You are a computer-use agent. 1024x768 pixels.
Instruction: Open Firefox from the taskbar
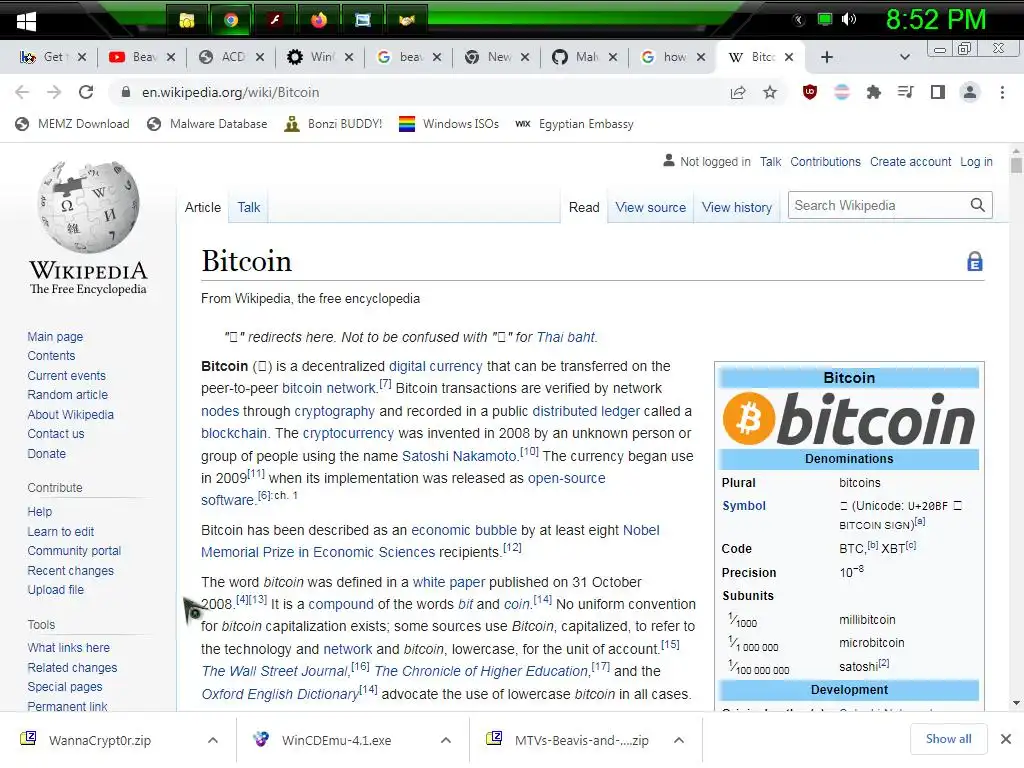[319, 21]
